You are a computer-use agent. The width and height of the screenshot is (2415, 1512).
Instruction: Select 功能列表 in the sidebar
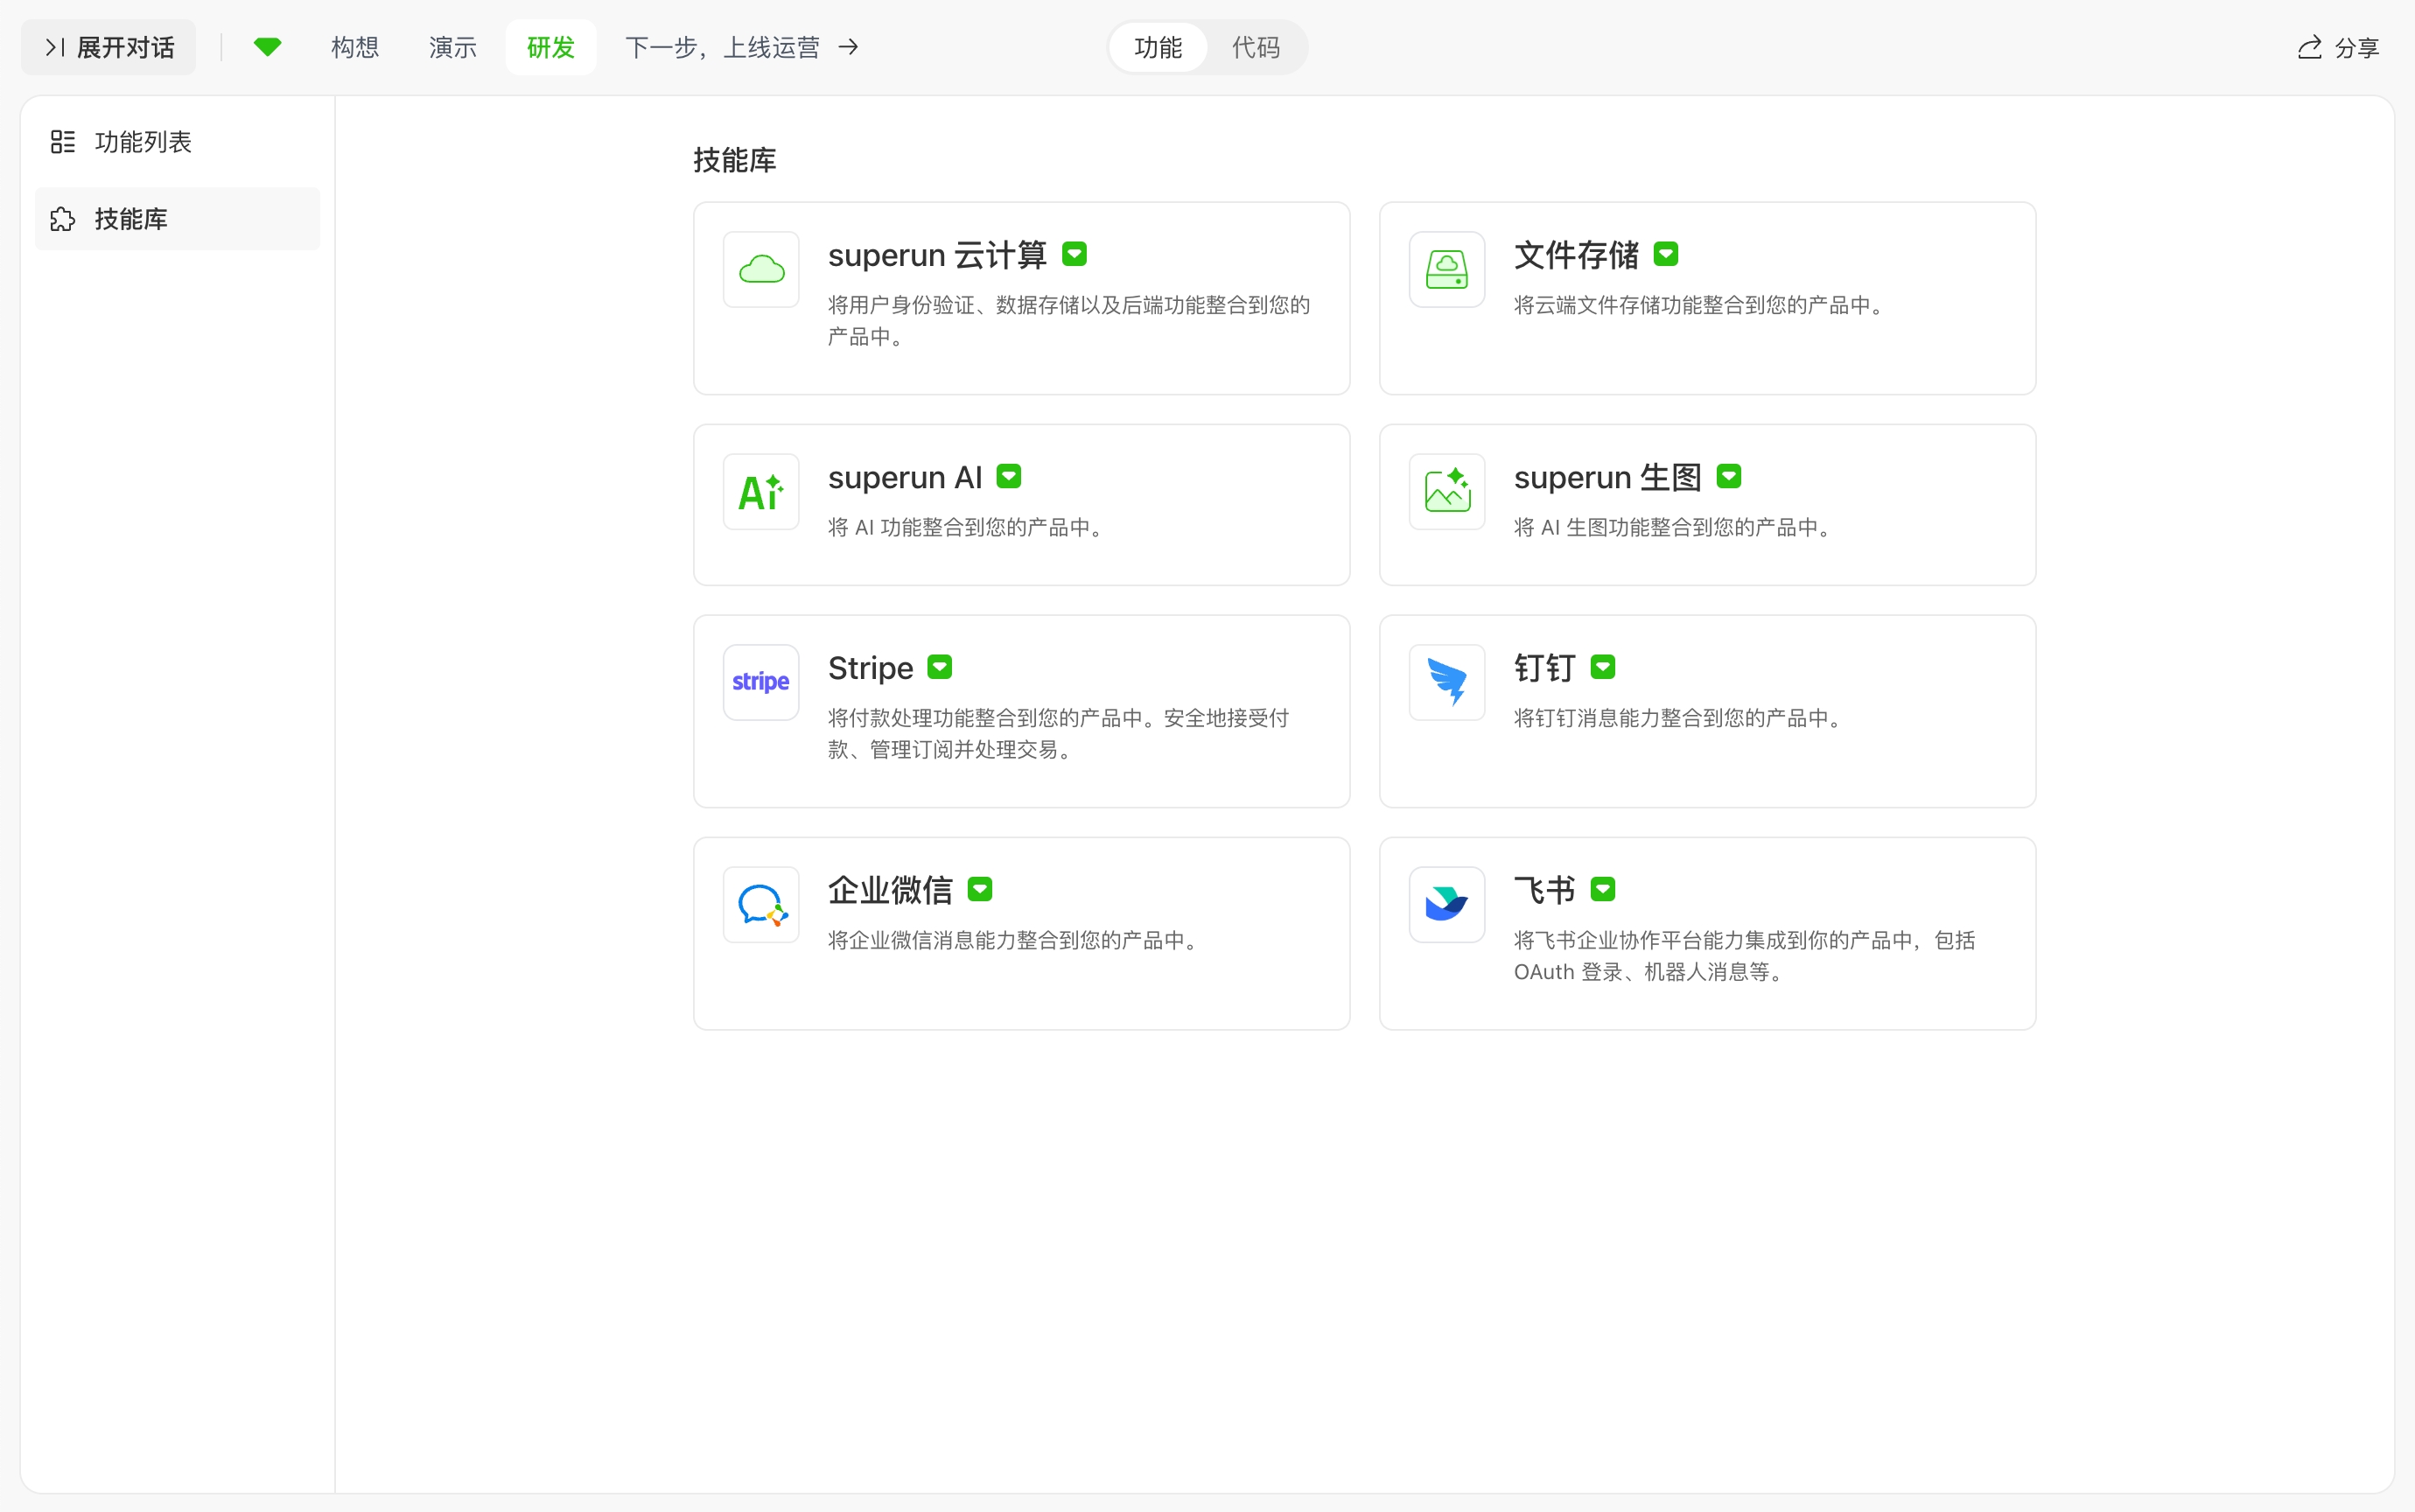(142, 142)
